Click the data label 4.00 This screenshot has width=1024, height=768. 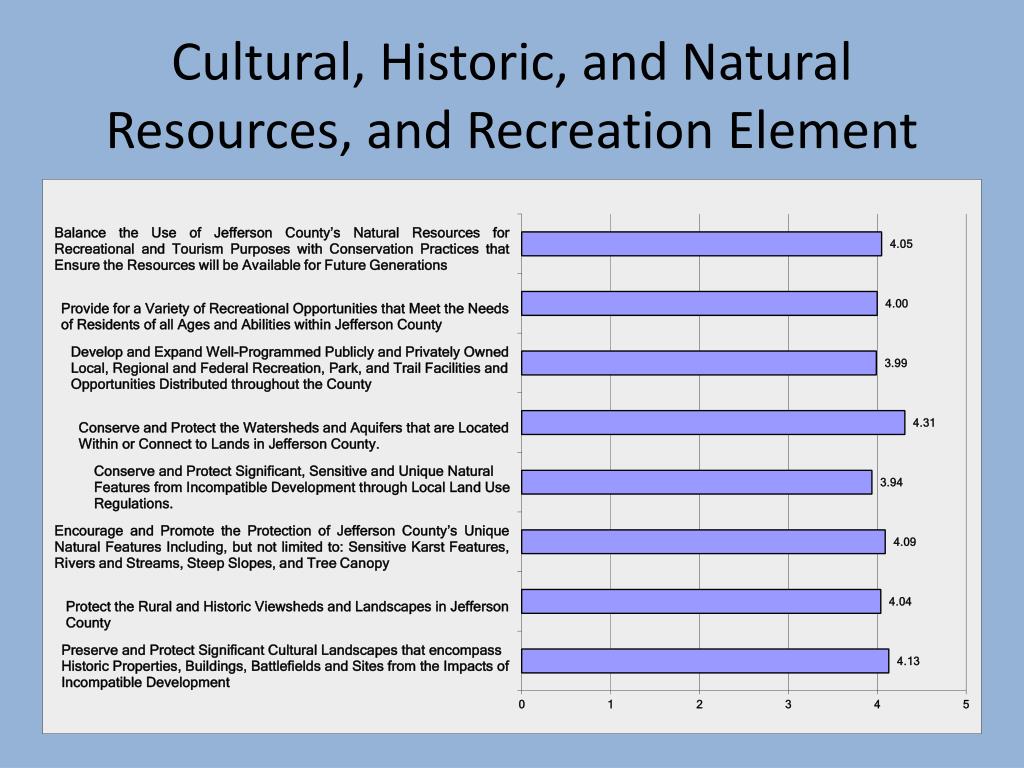coord(897,304)
